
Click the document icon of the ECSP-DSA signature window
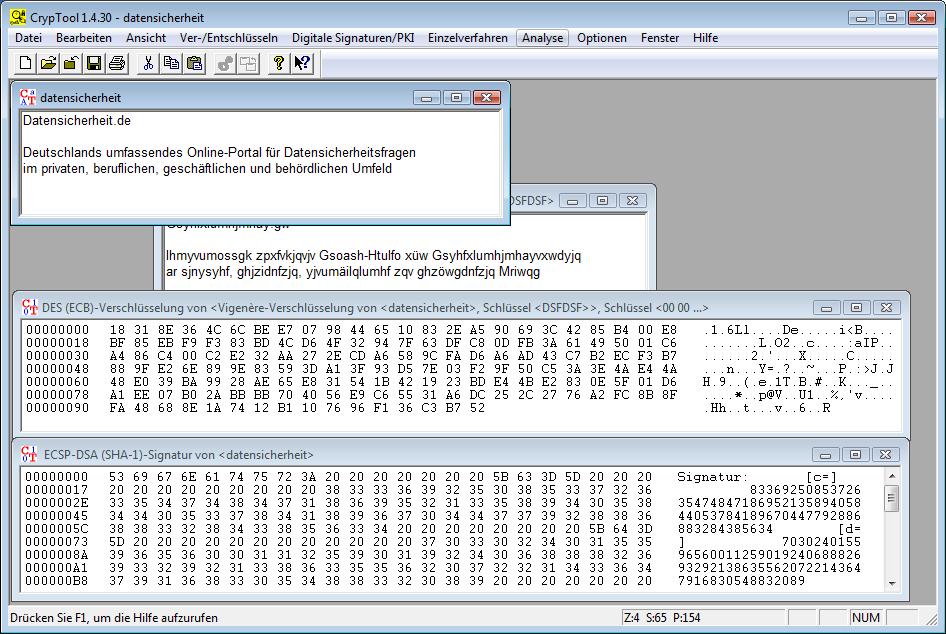coord(29,454)
